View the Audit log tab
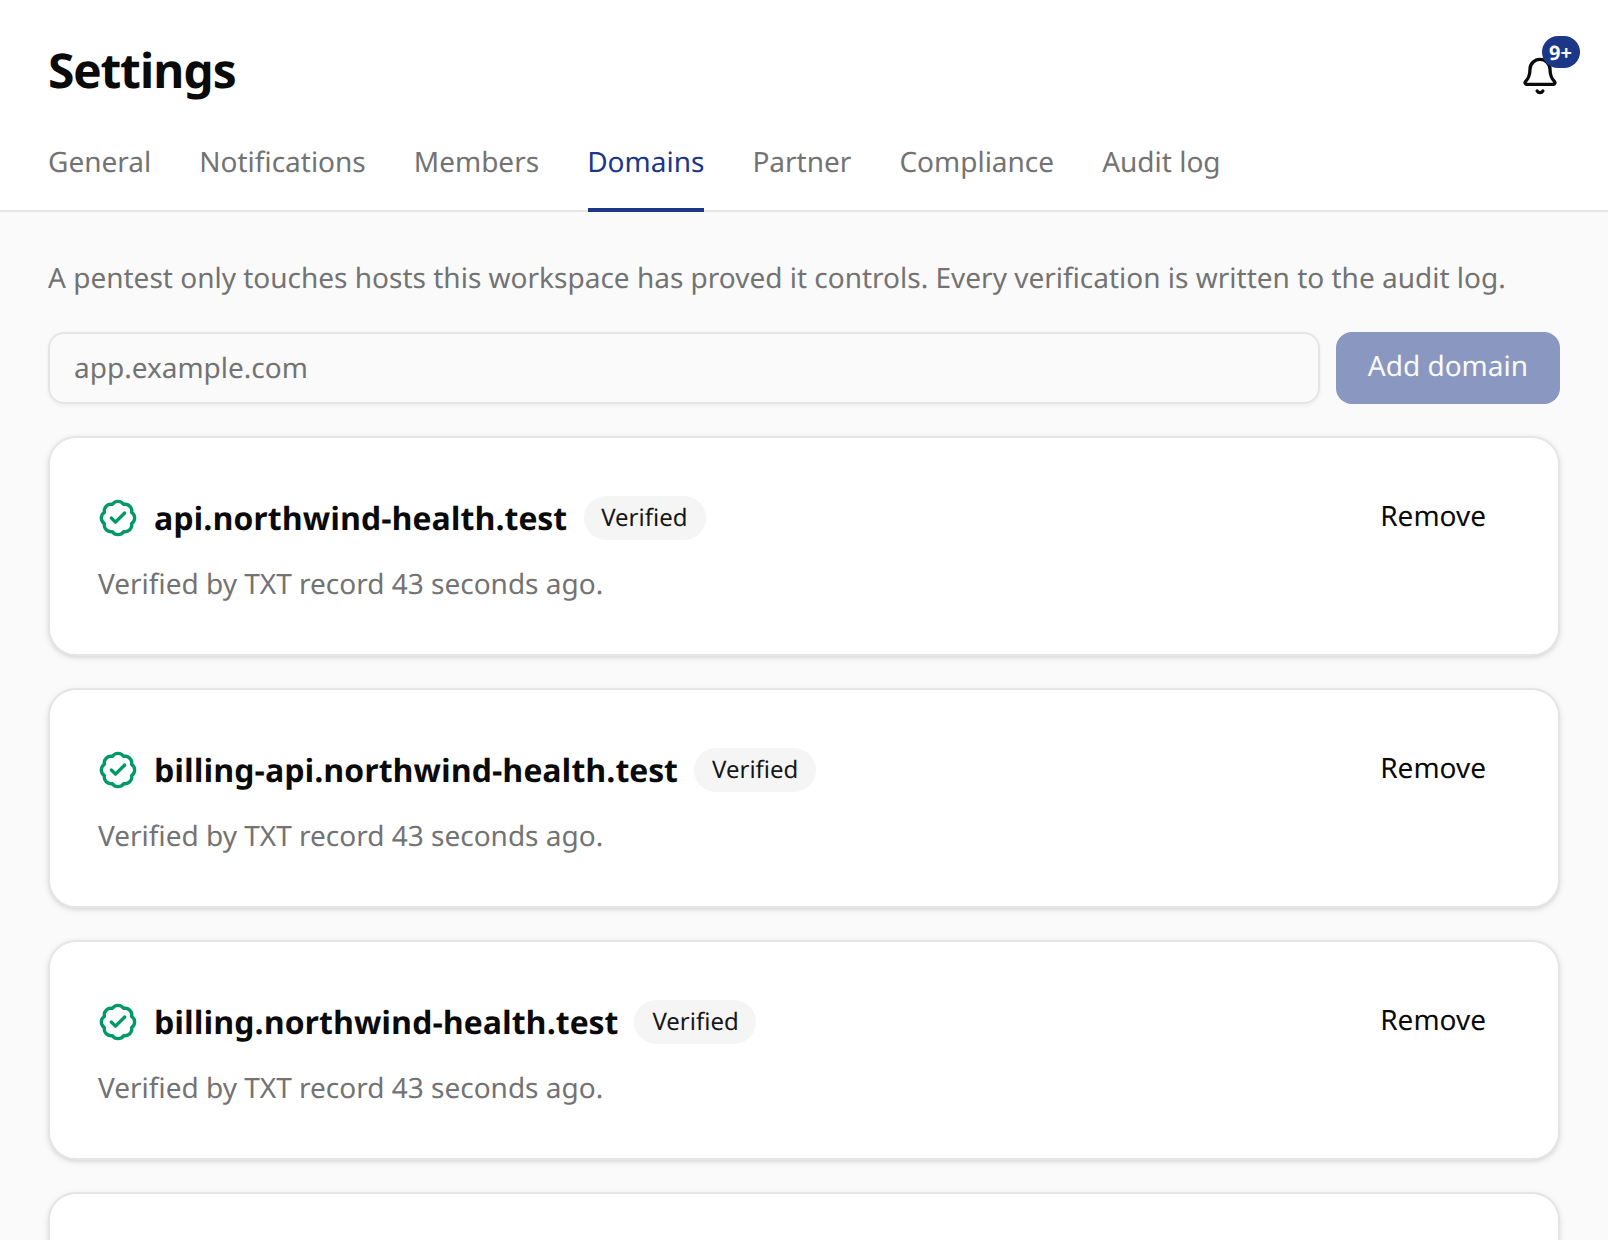 point(1161,162)
